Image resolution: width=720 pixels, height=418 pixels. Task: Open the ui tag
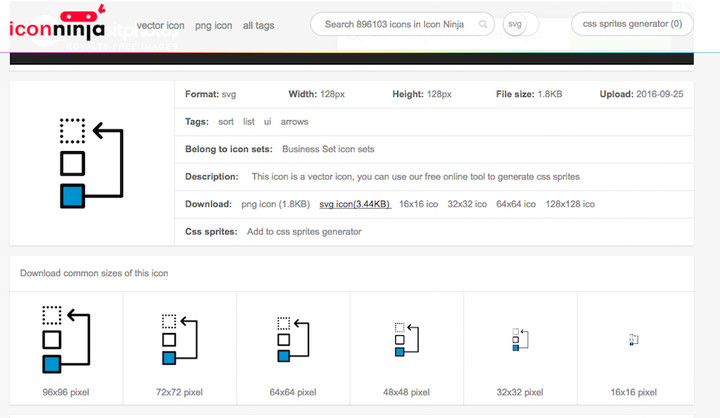click(267, 122)
